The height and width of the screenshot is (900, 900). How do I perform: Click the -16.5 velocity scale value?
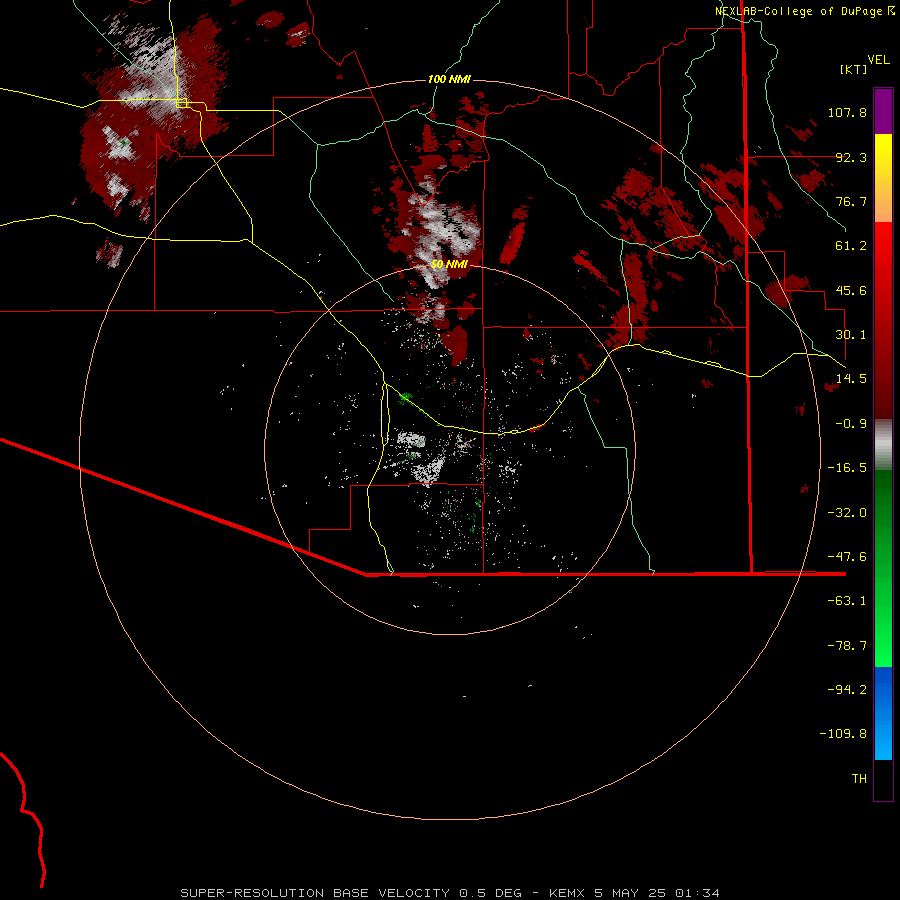[x=847, y=468]
